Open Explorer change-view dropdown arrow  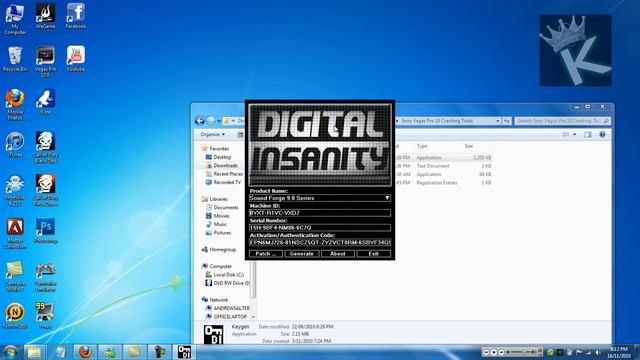pyautogui.click(x=574, y=134)
